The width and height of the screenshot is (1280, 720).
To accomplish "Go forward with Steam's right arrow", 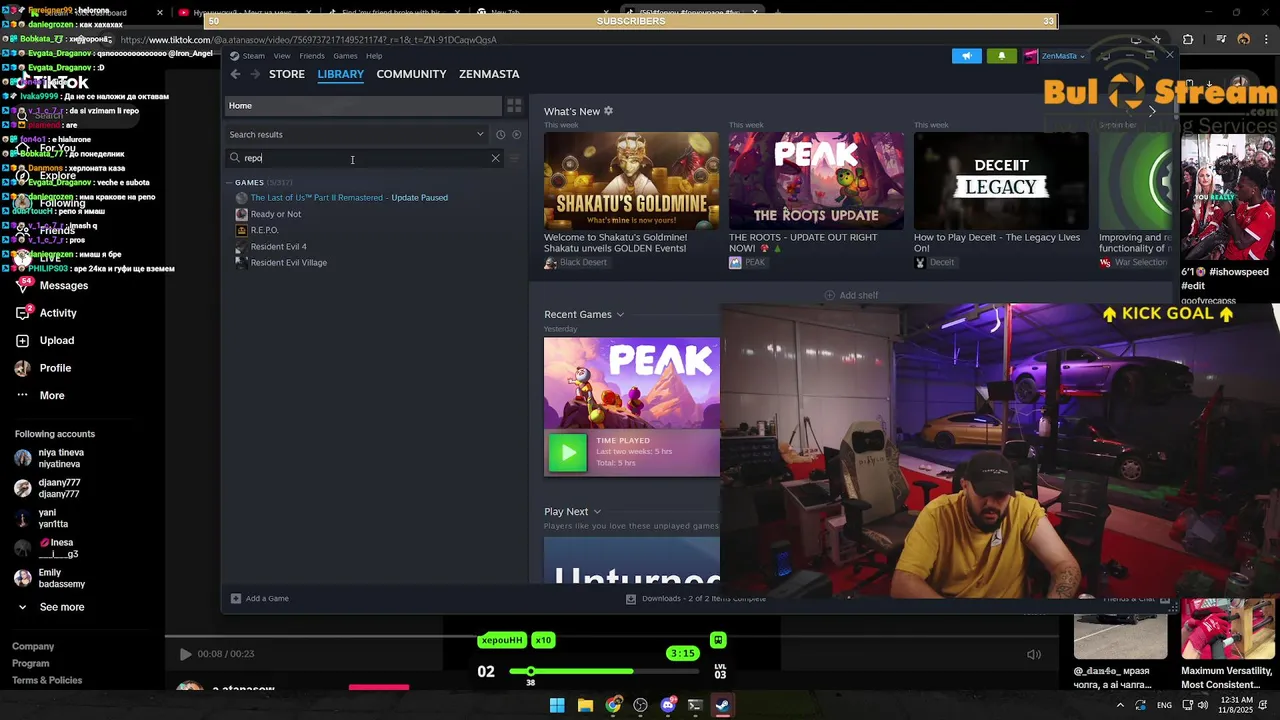I will pos(255,74).
